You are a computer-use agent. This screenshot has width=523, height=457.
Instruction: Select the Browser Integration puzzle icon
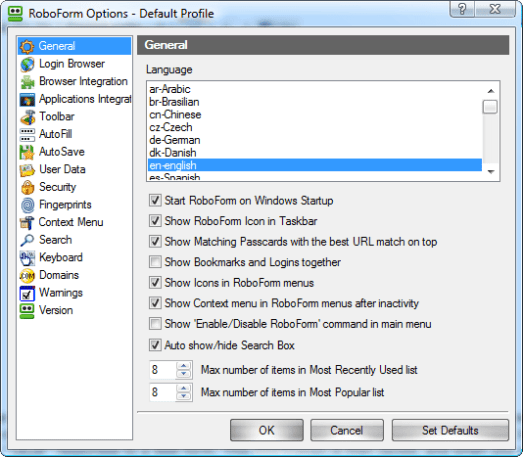tap(27, 82)
